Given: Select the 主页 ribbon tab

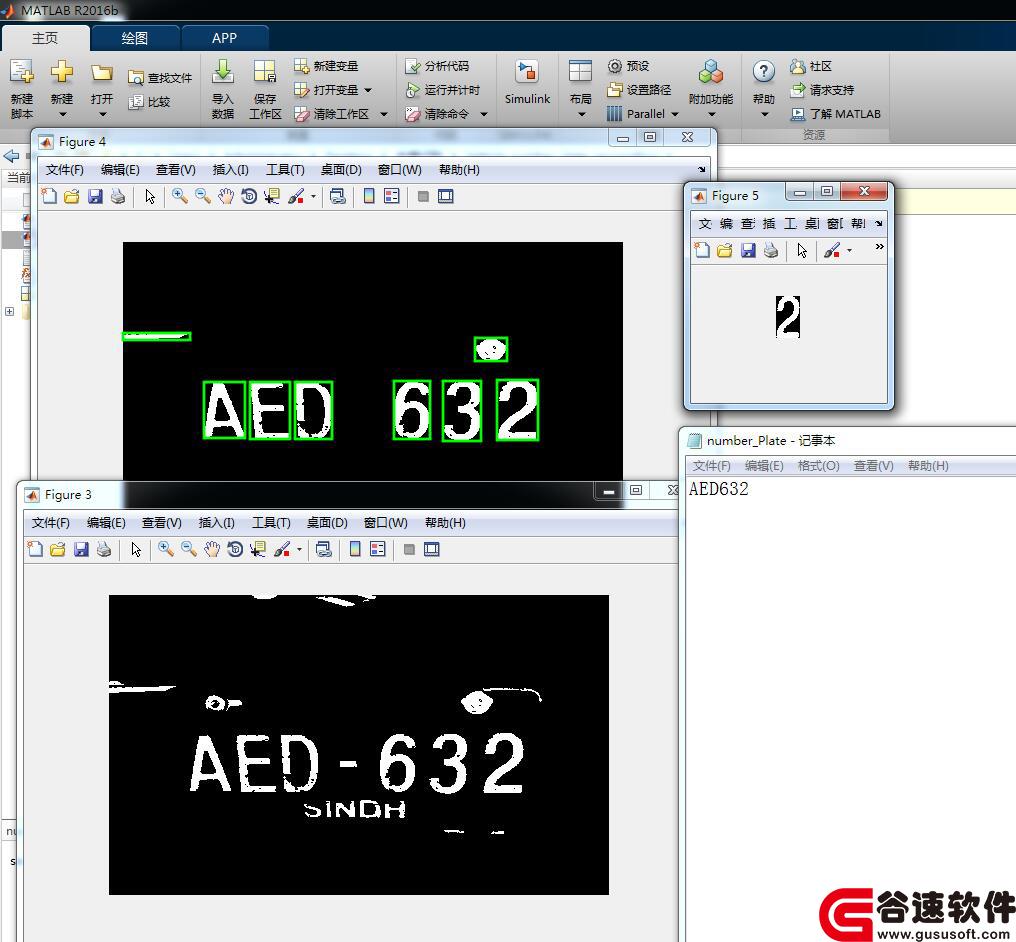Looking at the screenshot, I should 45,38.
